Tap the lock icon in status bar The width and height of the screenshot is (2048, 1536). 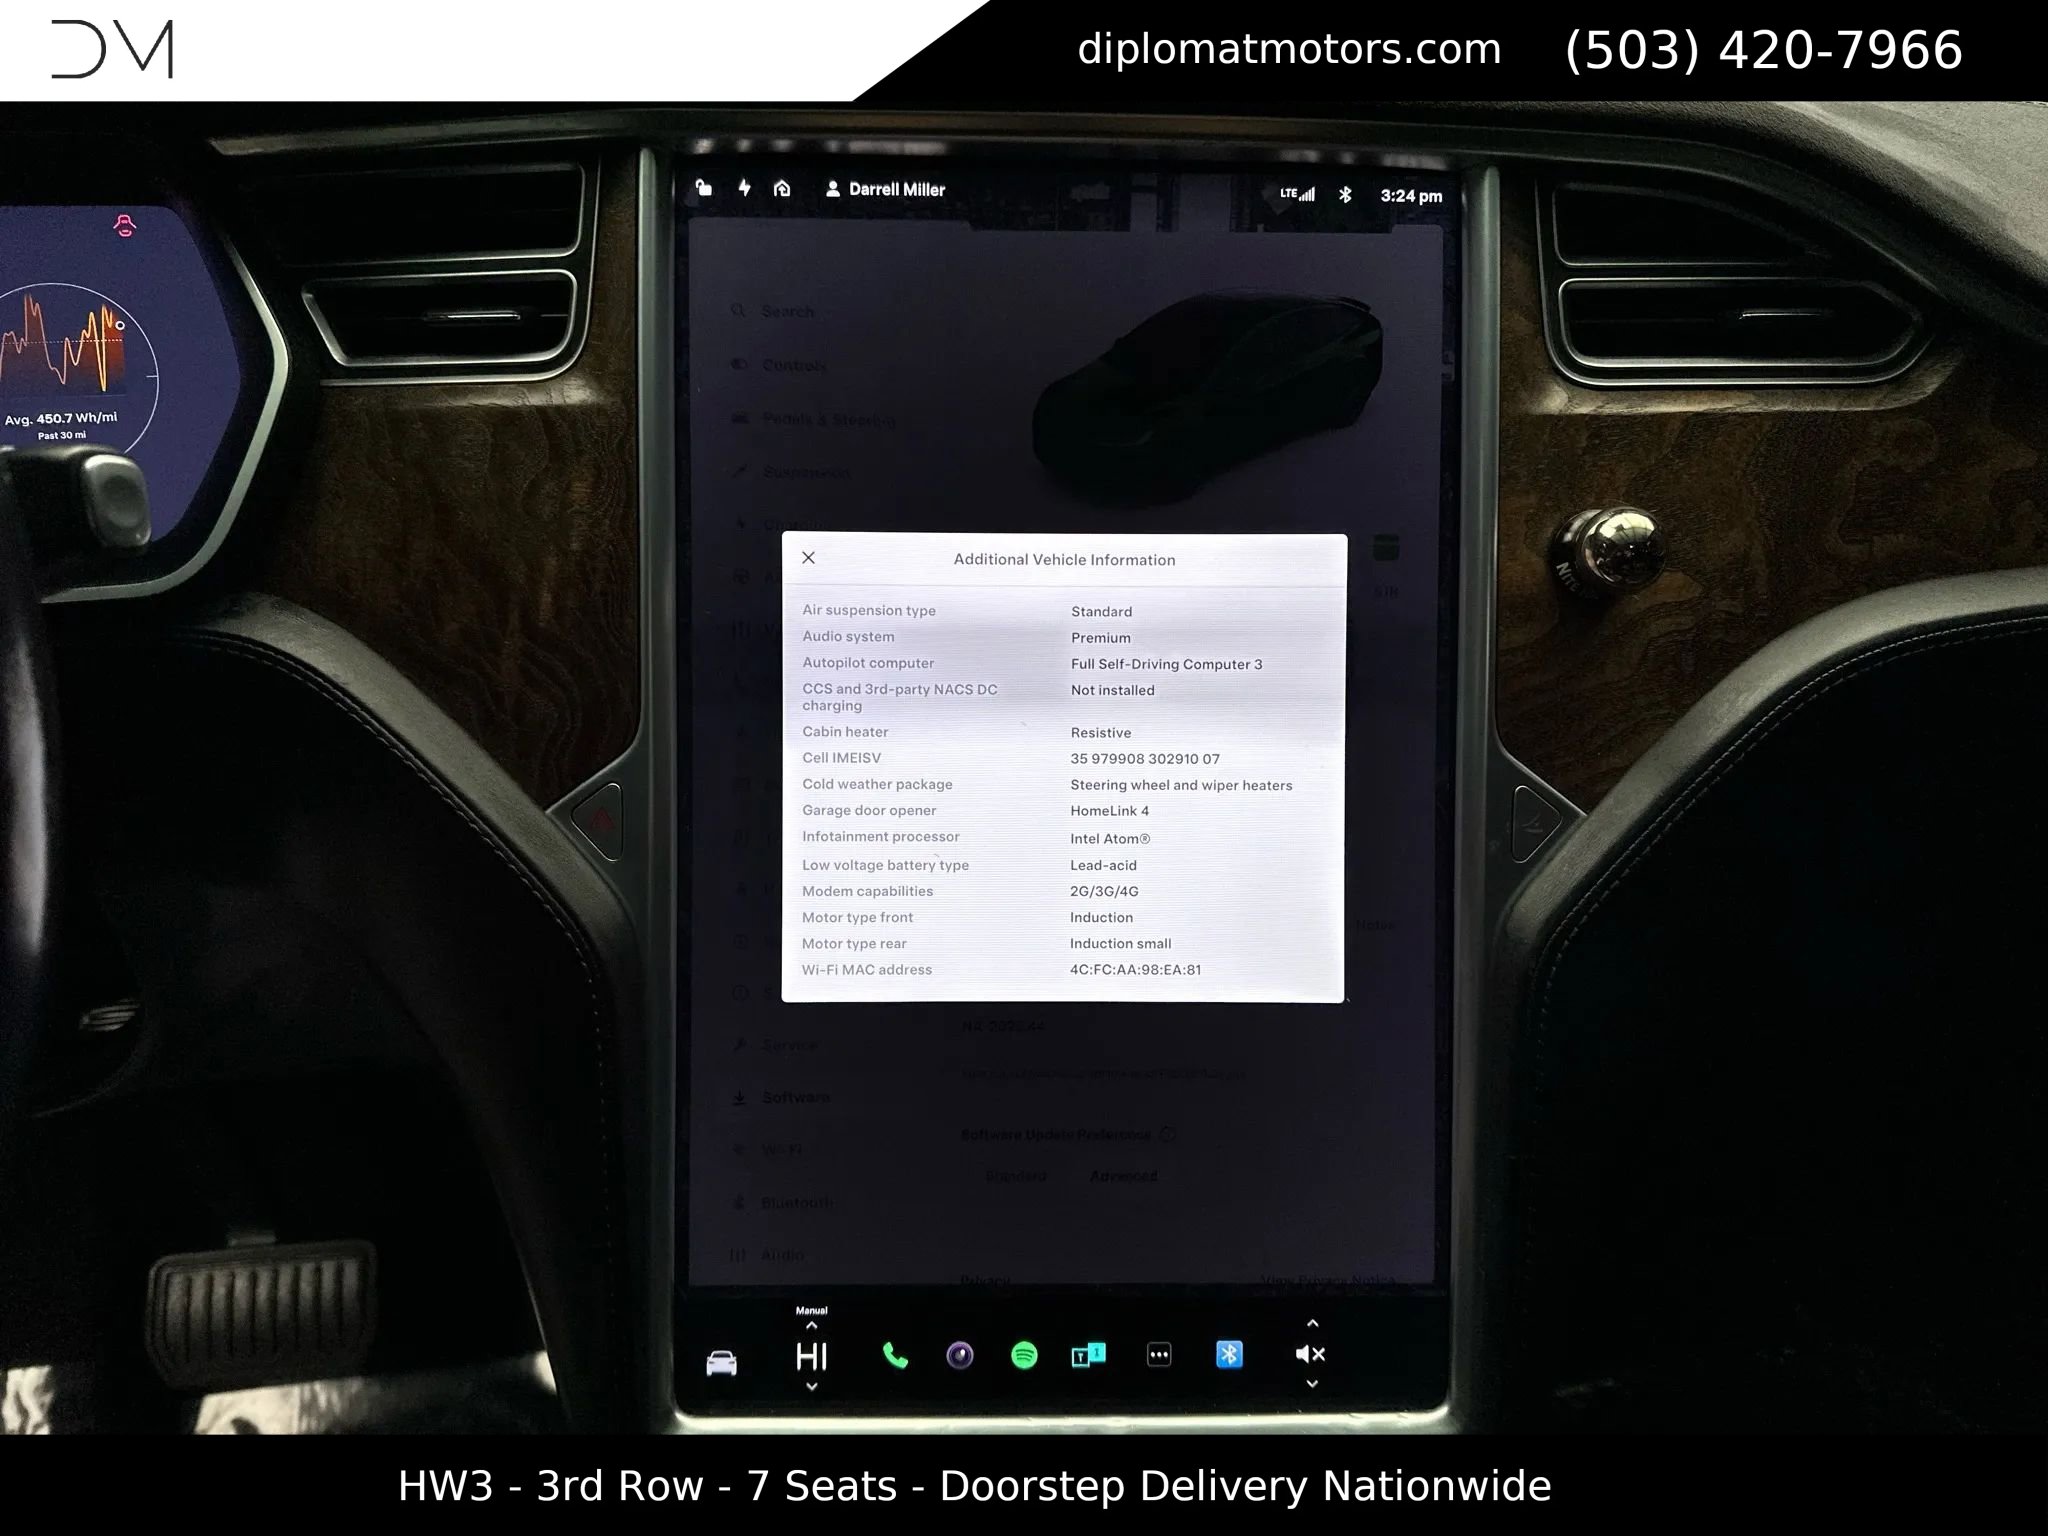pyautogui.click(x=704, y=187)
